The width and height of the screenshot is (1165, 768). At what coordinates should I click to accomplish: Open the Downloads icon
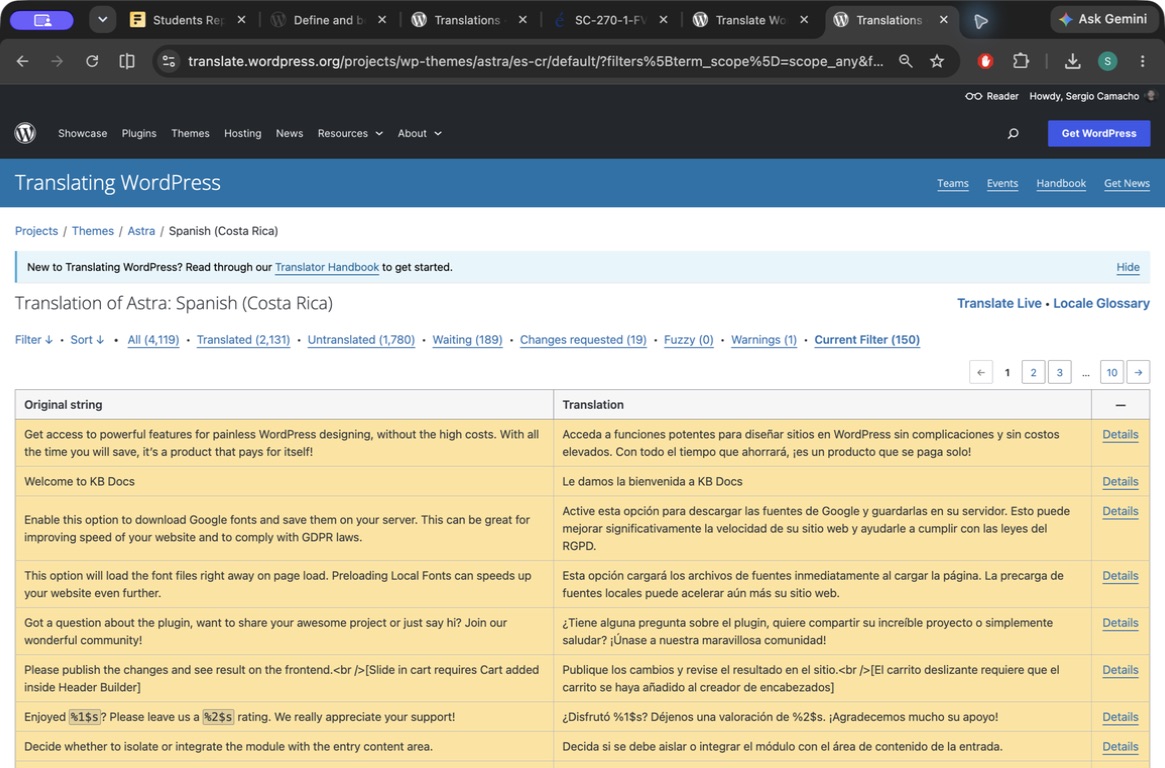[x=1072, y=61]
